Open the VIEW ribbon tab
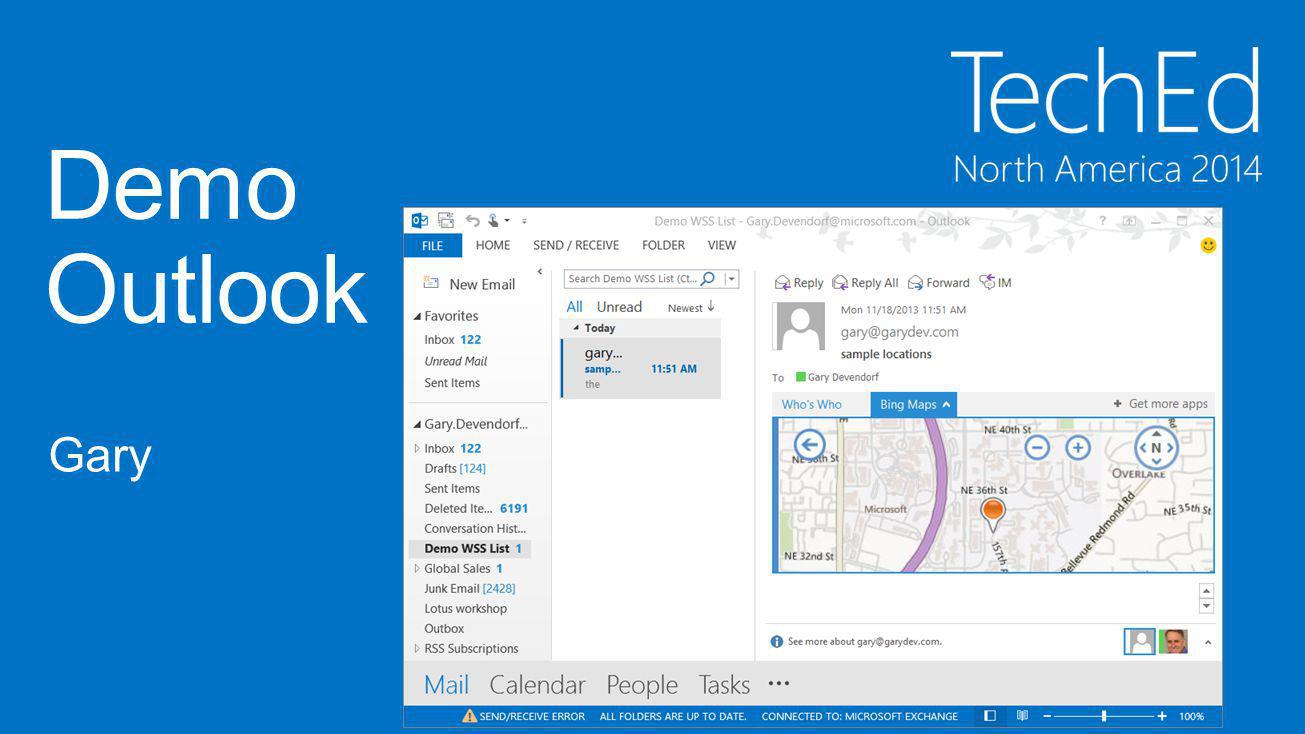 pos(722,246)
